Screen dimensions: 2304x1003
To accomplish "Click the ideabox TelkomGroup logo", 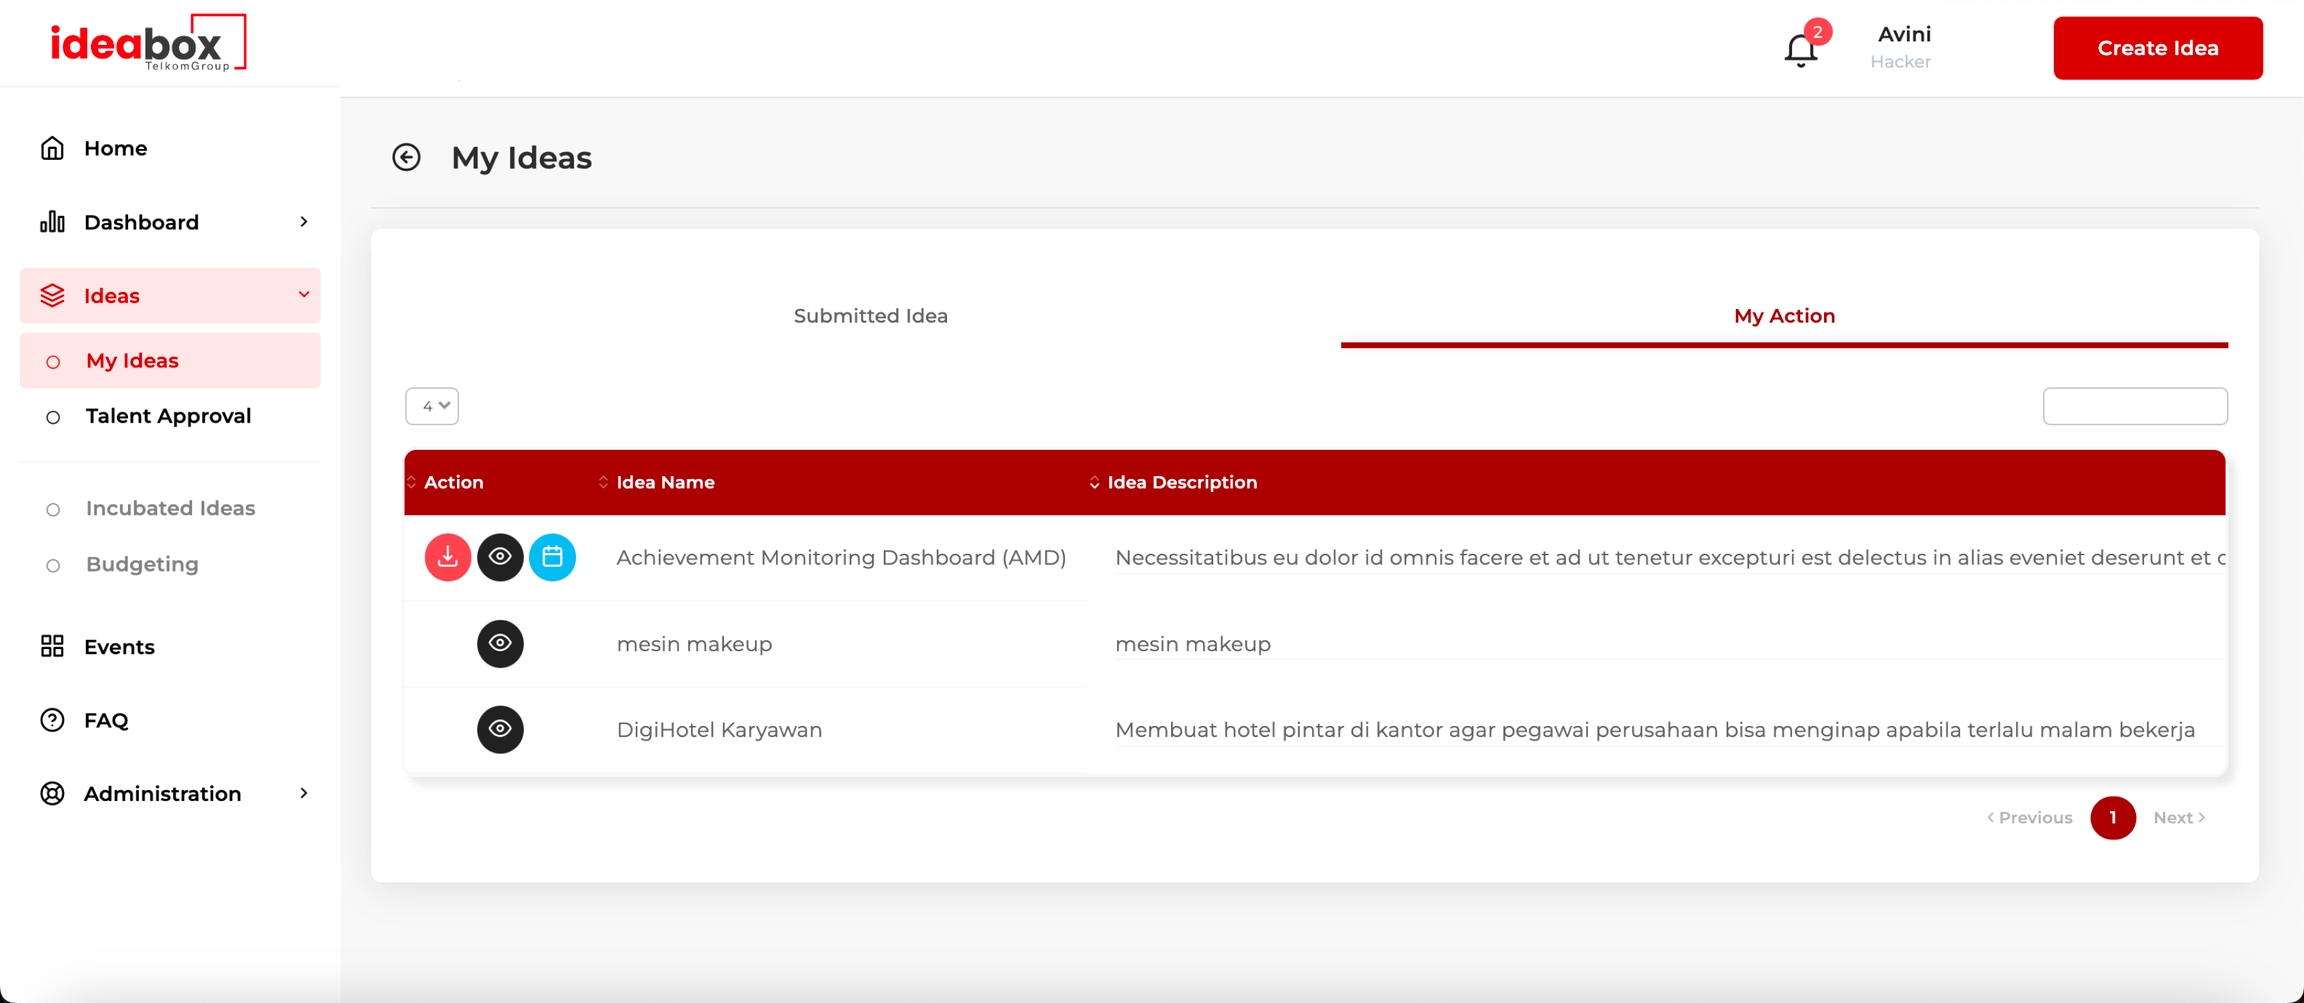I will (148, 43).
